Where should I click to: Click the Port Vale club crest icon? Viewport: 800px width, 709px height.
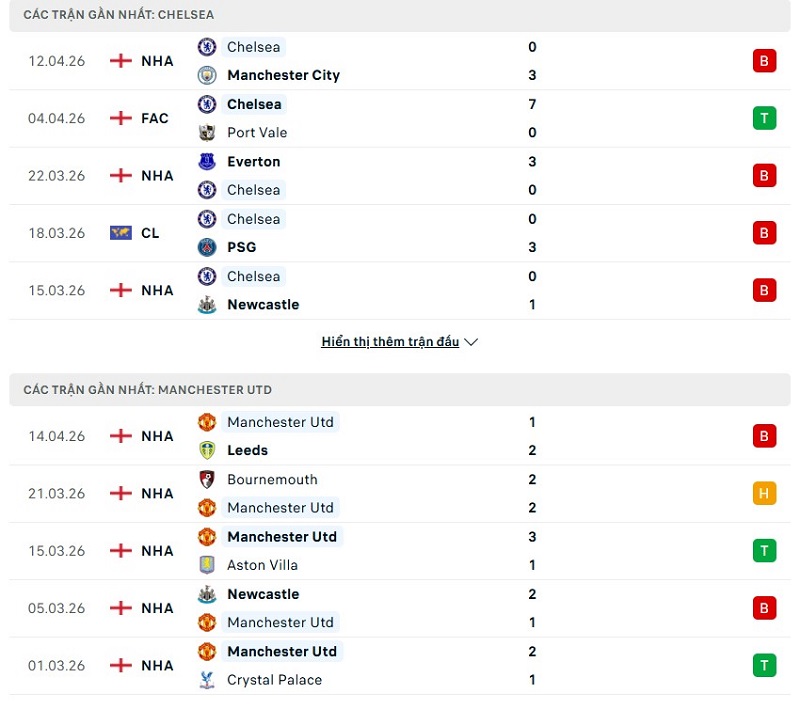click(207, 132)
